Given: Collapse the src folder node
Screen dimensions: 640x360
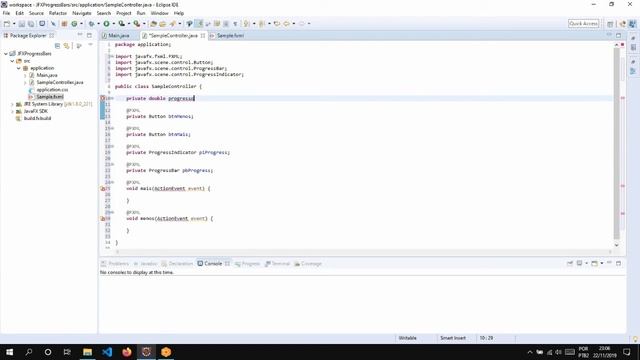Looking at the screenshot, I should click(x=12, y=61).
